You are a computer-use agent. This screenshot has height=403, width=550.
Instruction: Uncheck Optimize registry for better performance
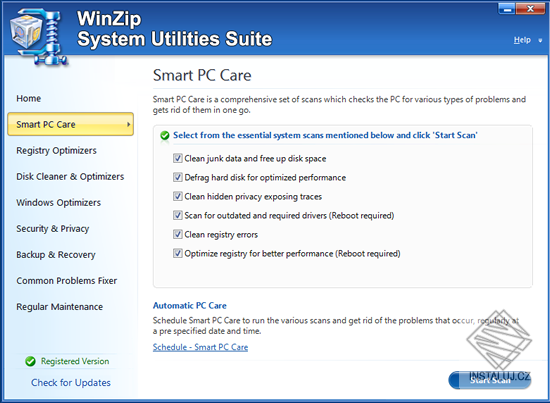pyautogui.click(x=178, y=253)
